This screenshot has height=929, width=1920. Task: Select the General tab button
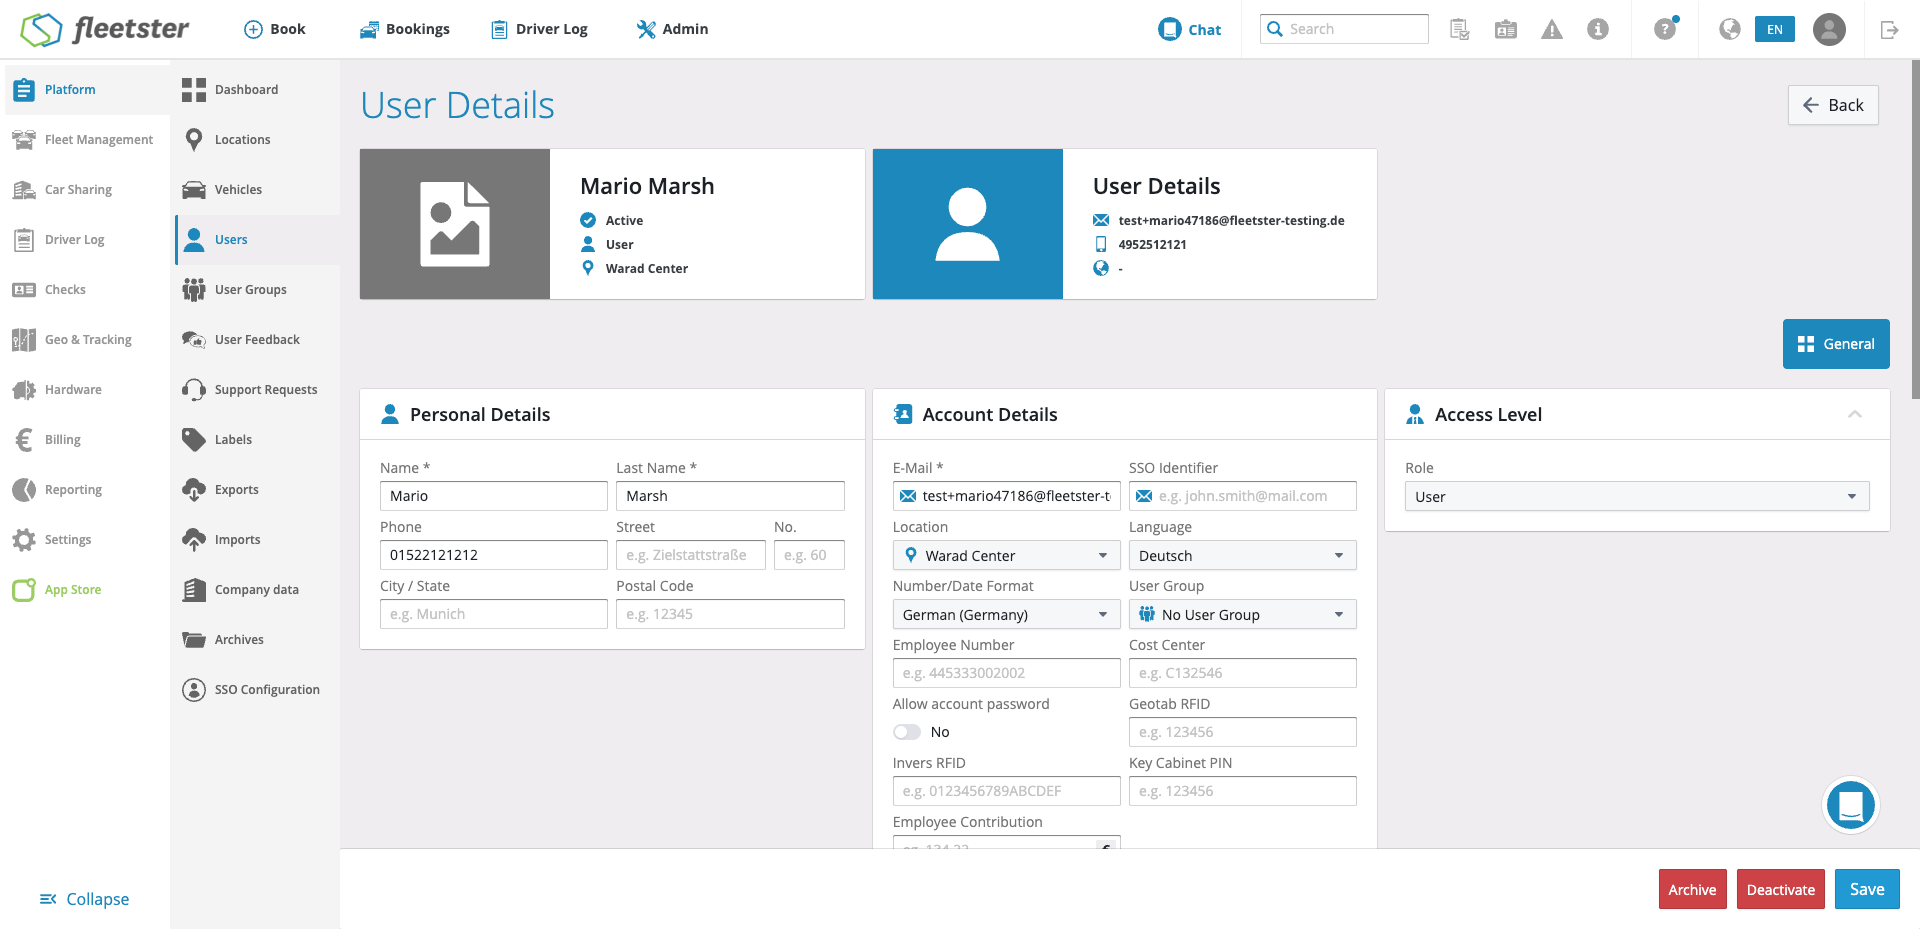coord(1836,344)
